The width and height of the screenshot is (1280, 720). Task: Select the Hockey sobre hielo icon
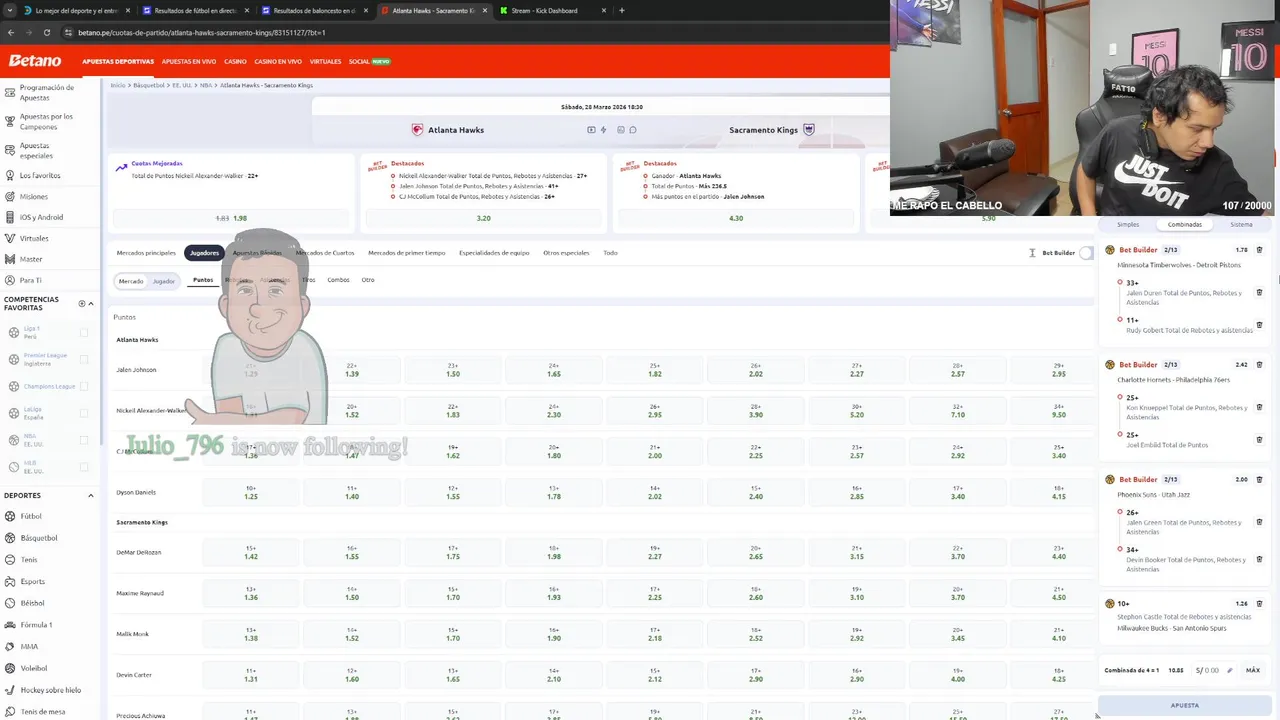[x=9, y=690]
